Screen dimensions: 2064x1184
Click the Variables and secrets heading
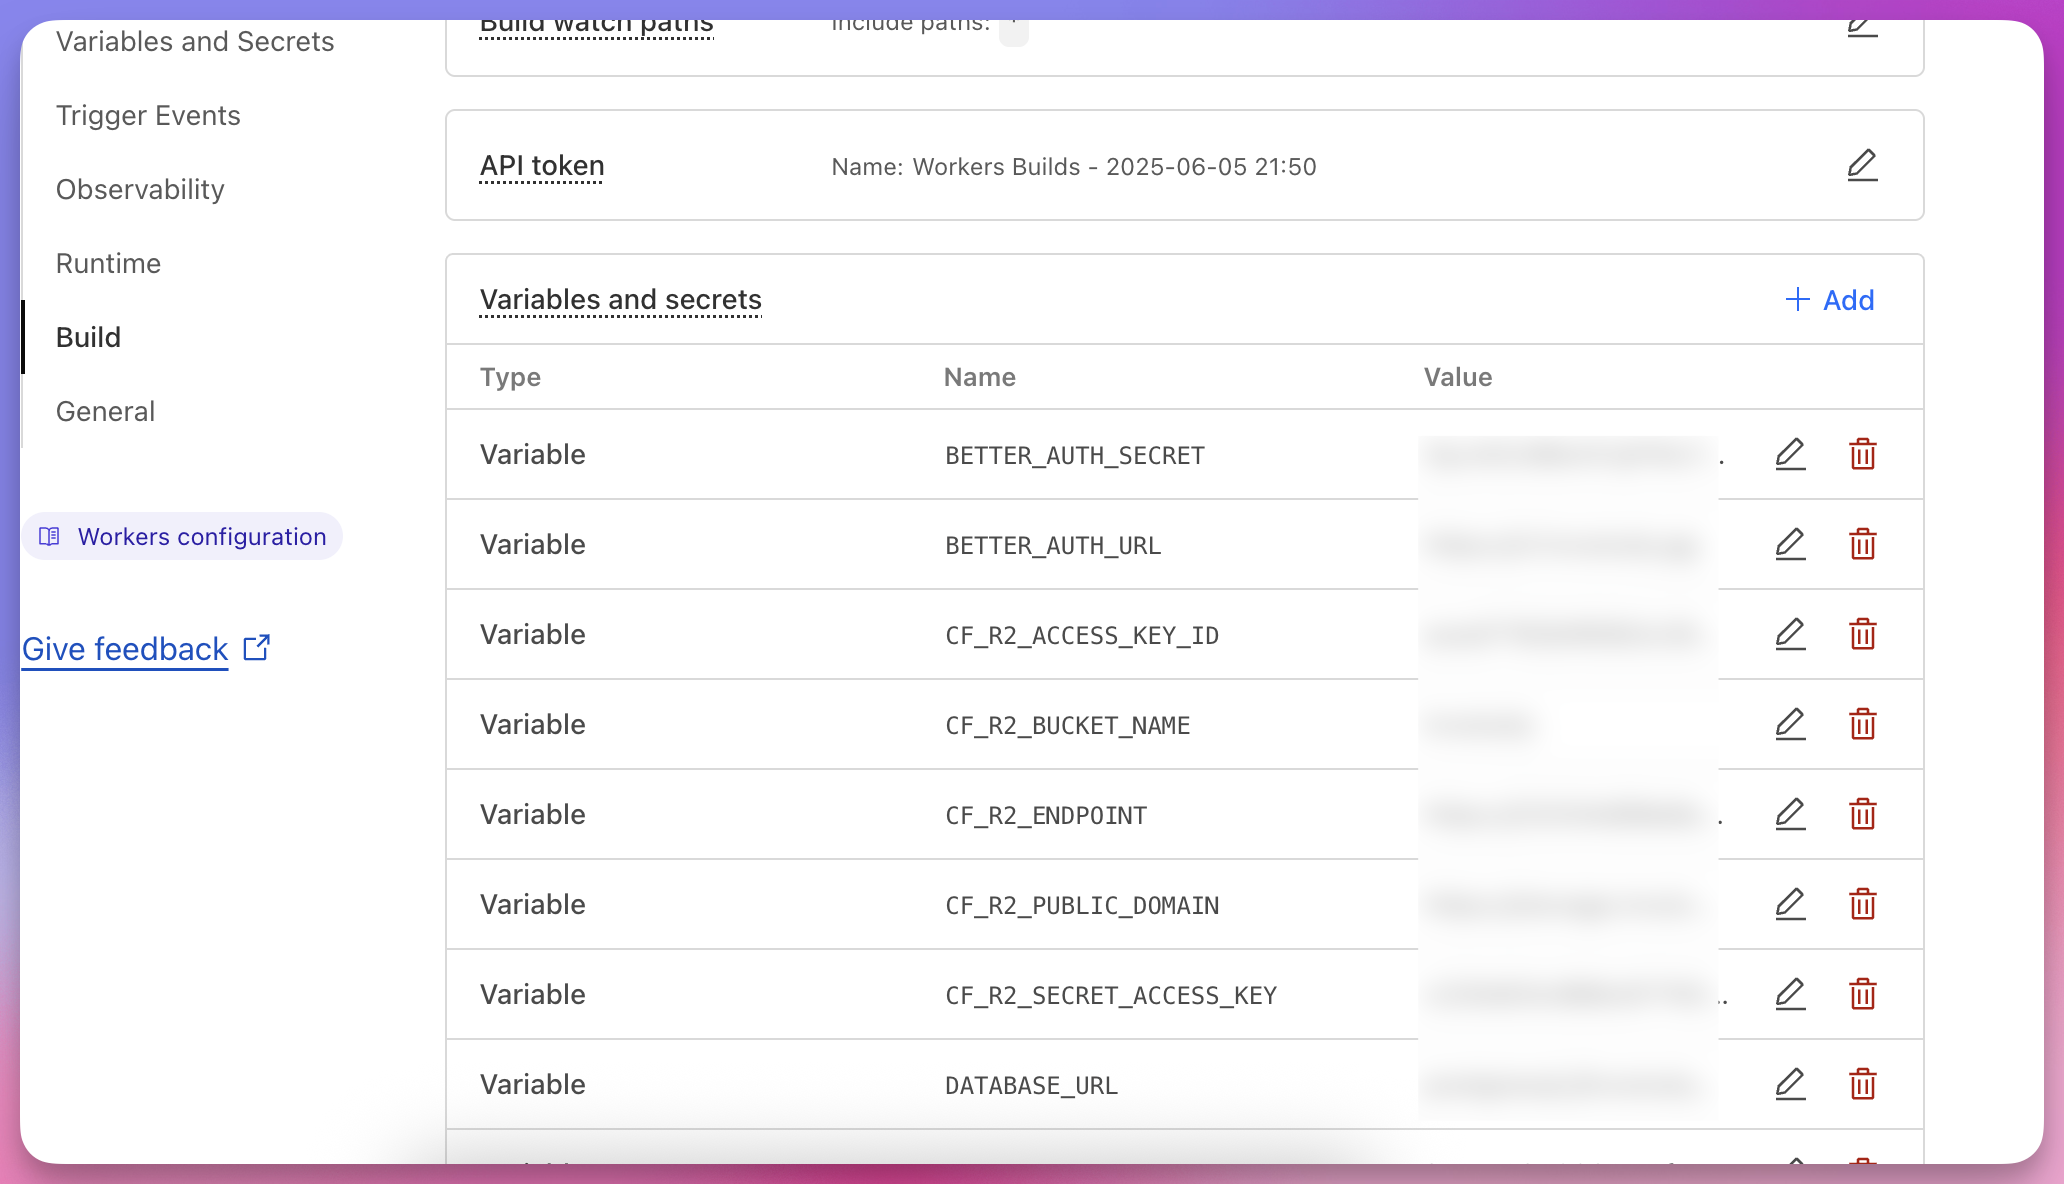coord(620,300)
